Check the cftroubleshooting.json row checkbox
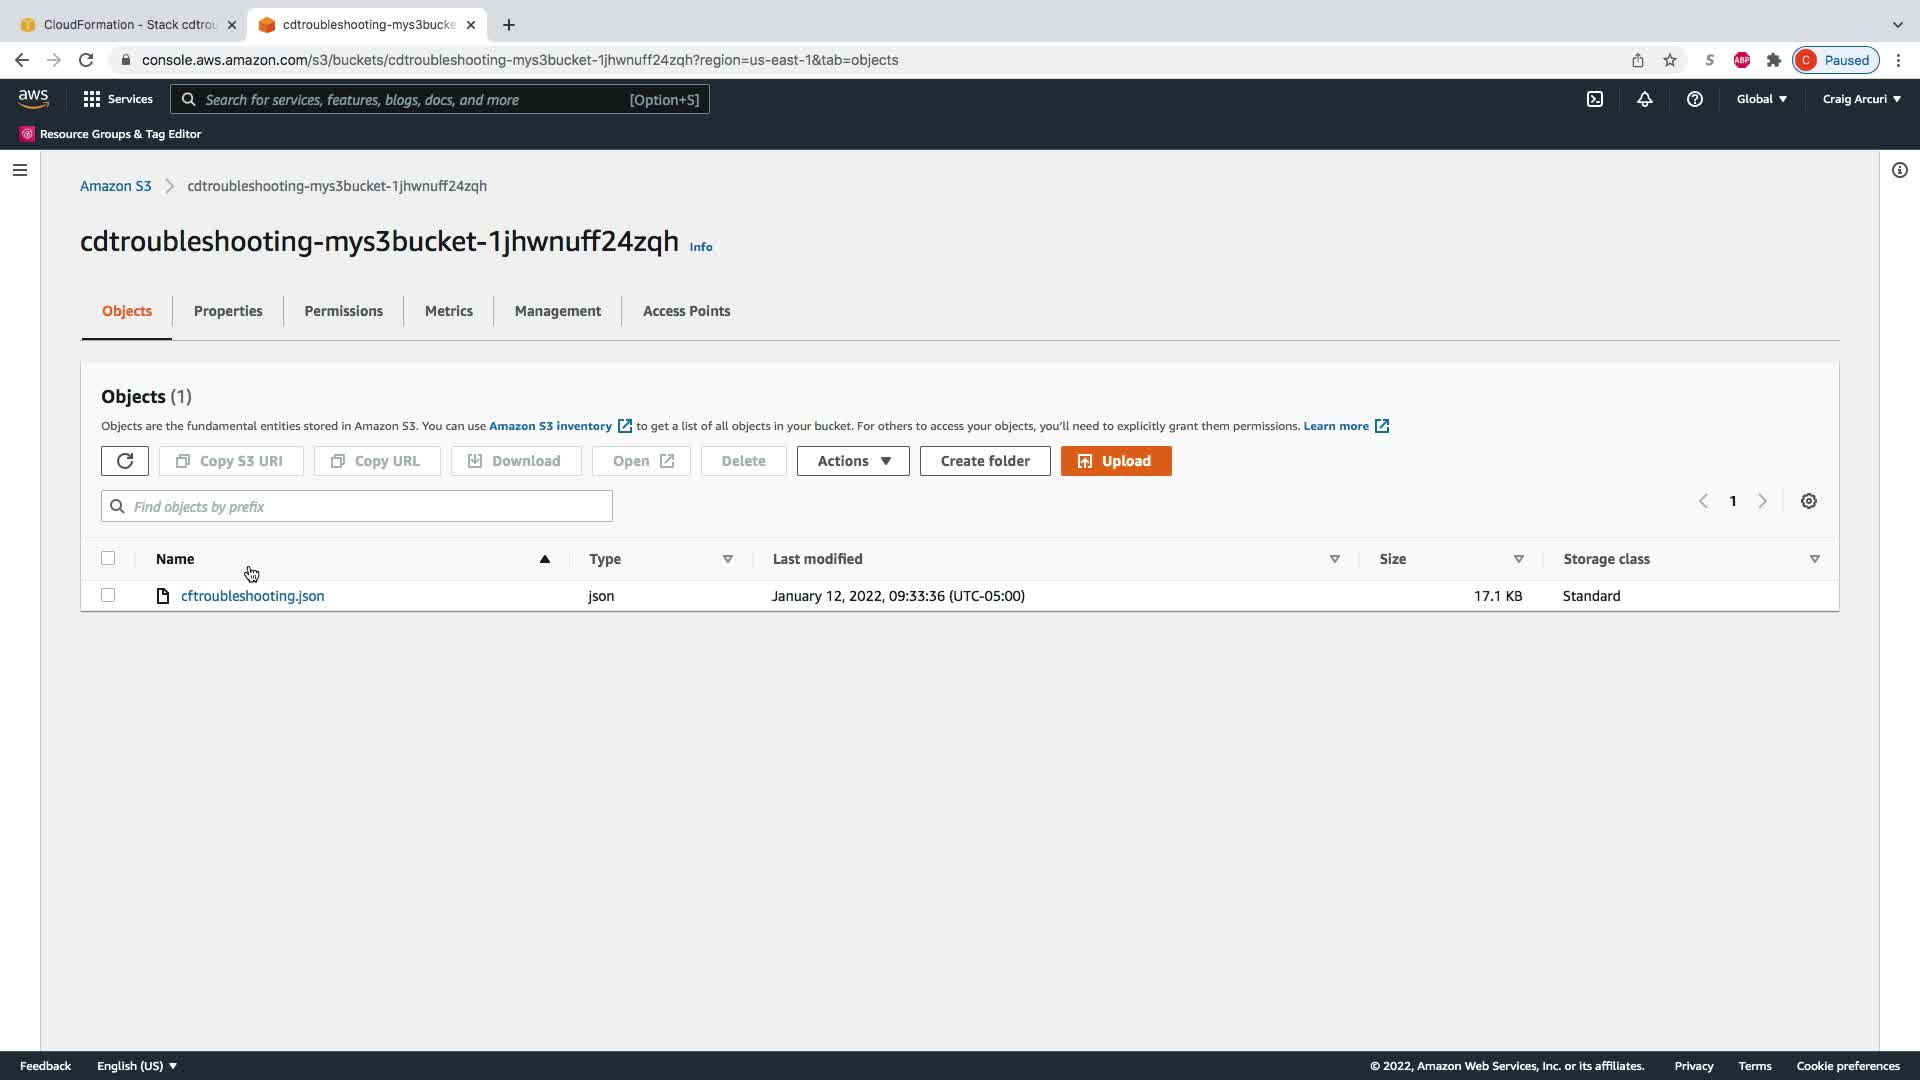Screen dimensions: 1920x1080 tap(108, 595)
